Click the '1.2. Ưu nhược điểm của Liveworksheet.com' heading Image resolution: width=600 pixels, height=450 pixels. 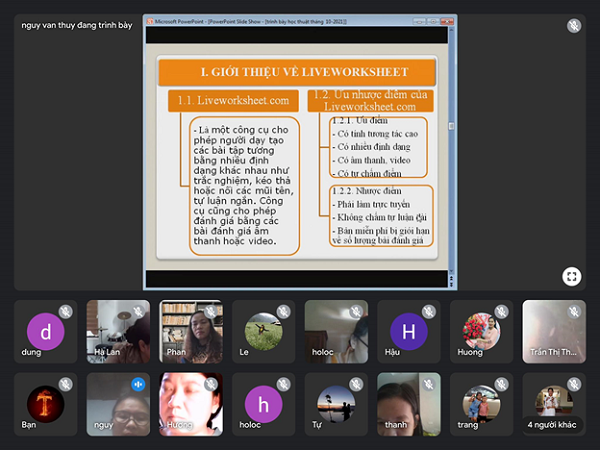click(x=370, y=101)
